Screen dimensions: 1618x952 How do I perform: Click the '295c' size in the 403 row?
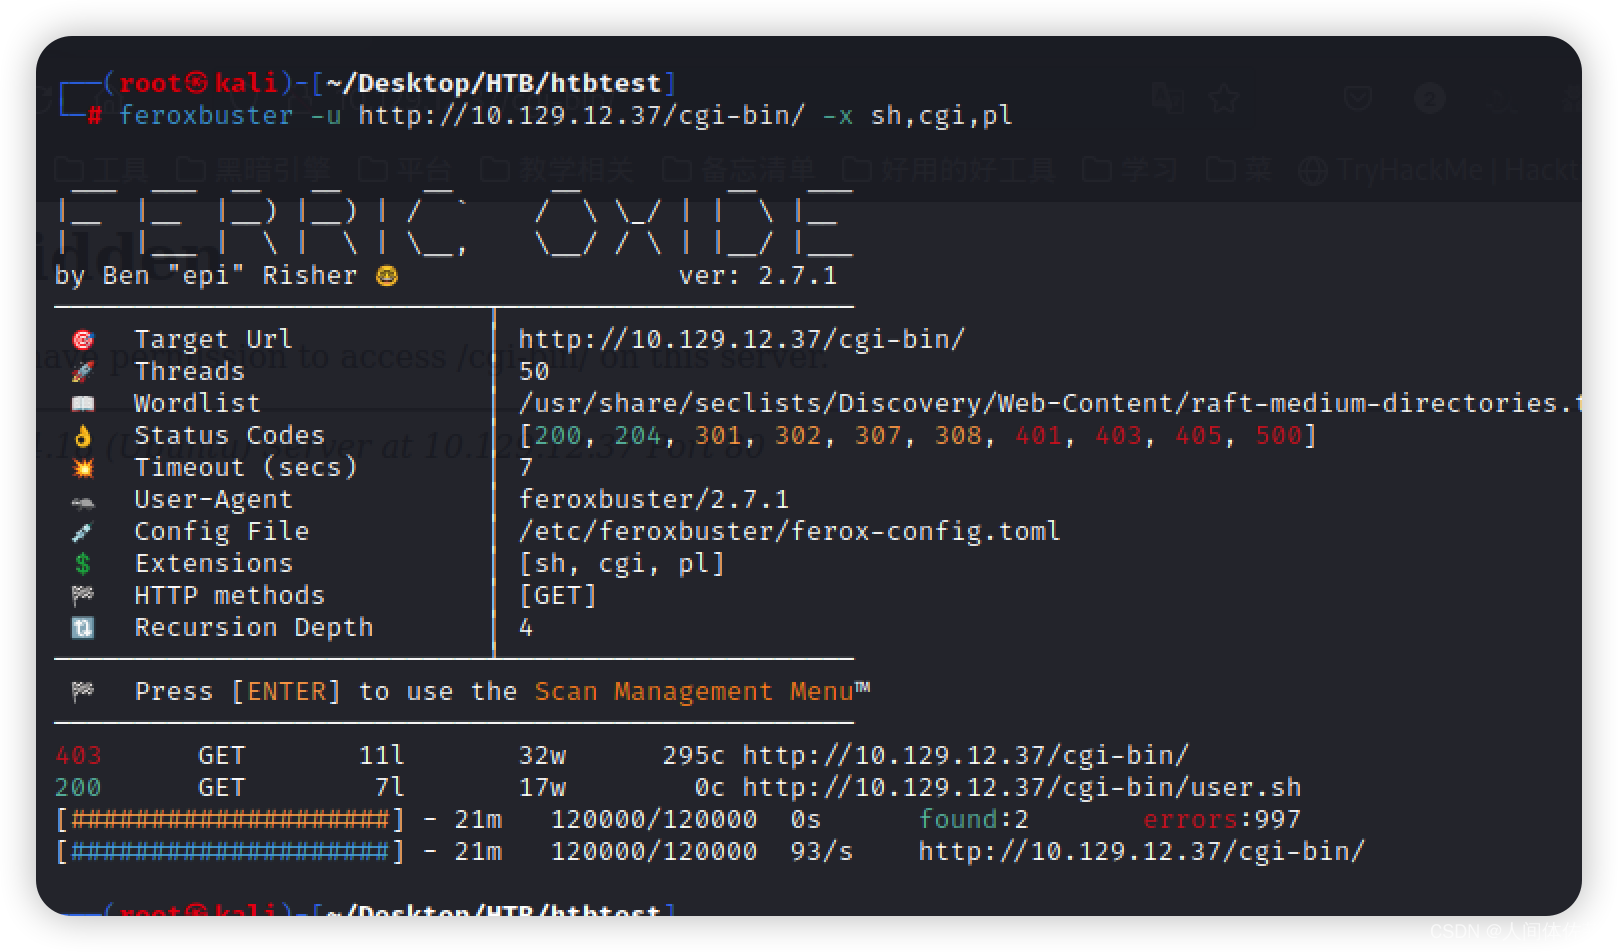694,756
